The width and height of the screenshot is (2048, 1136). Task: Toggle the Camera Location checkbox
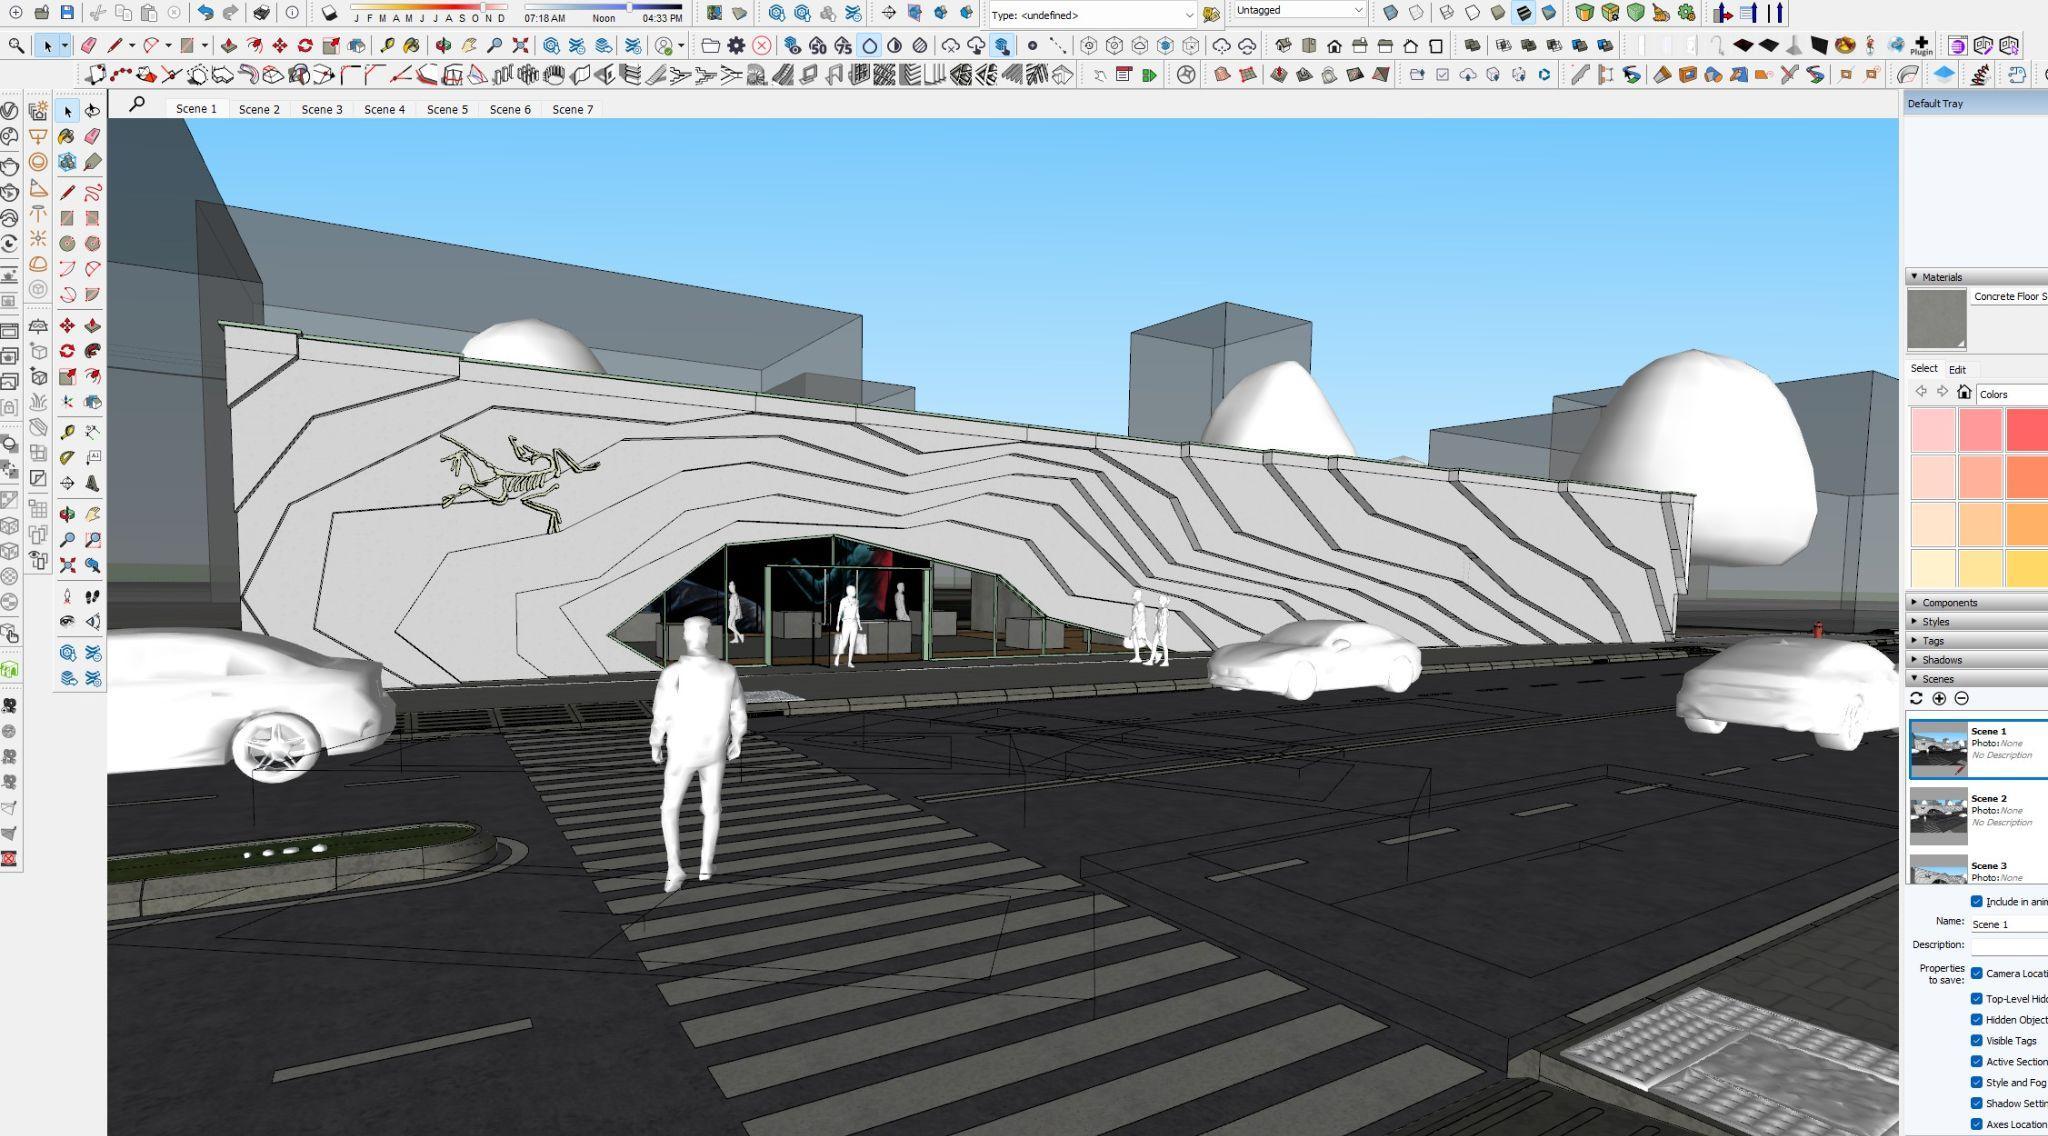pos(1976,973)
